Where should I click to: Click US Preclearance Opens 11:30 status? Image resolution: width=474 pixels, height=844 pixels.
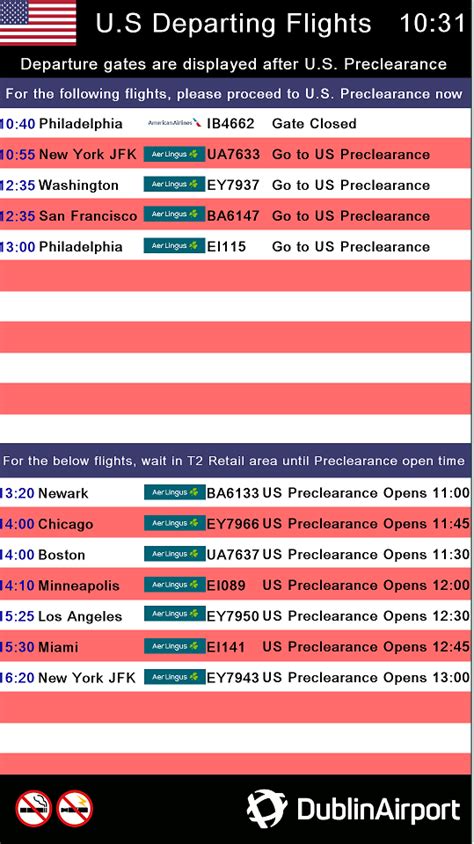(x=366, y=554)
